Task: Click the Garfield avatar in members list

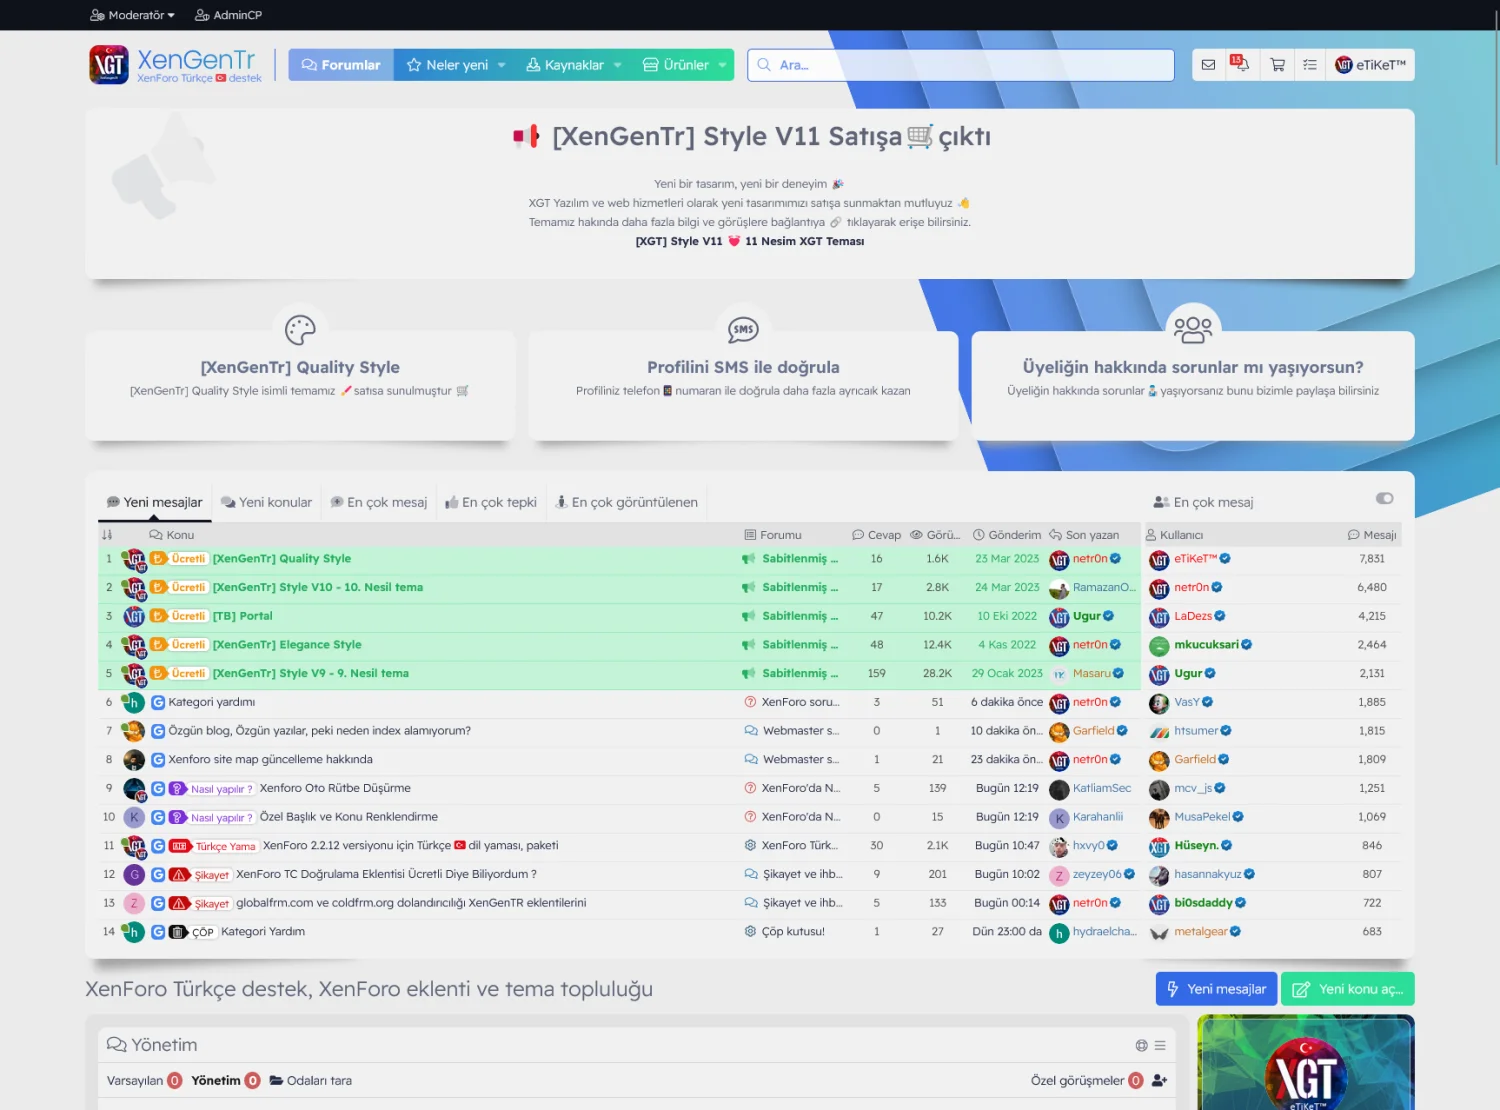Action: (1159, 761)
